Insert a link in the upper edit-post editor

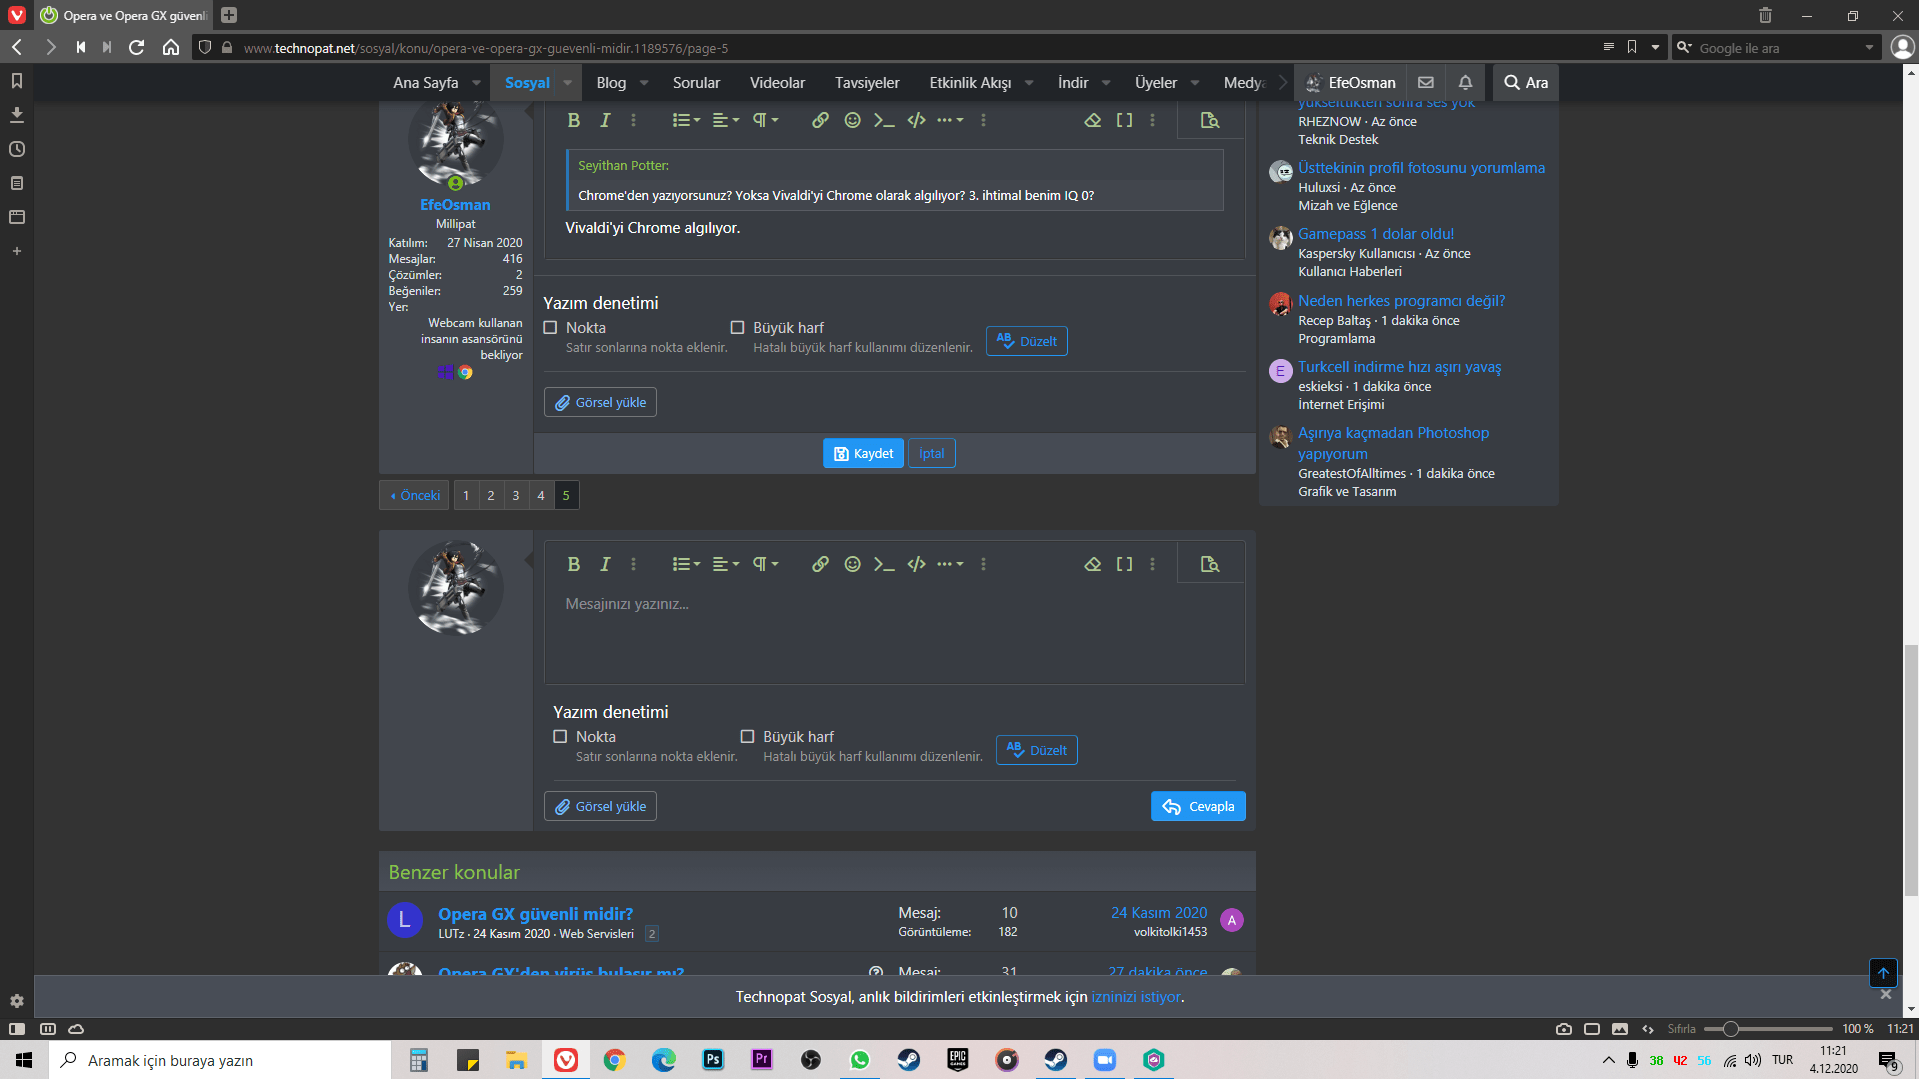pos(820,120)
